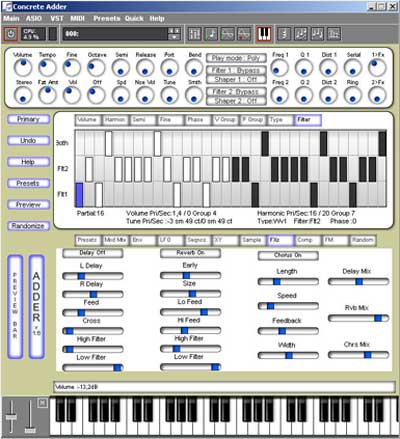Toggle the Chorus On button

pyautogui.click(x=288, y=255)
